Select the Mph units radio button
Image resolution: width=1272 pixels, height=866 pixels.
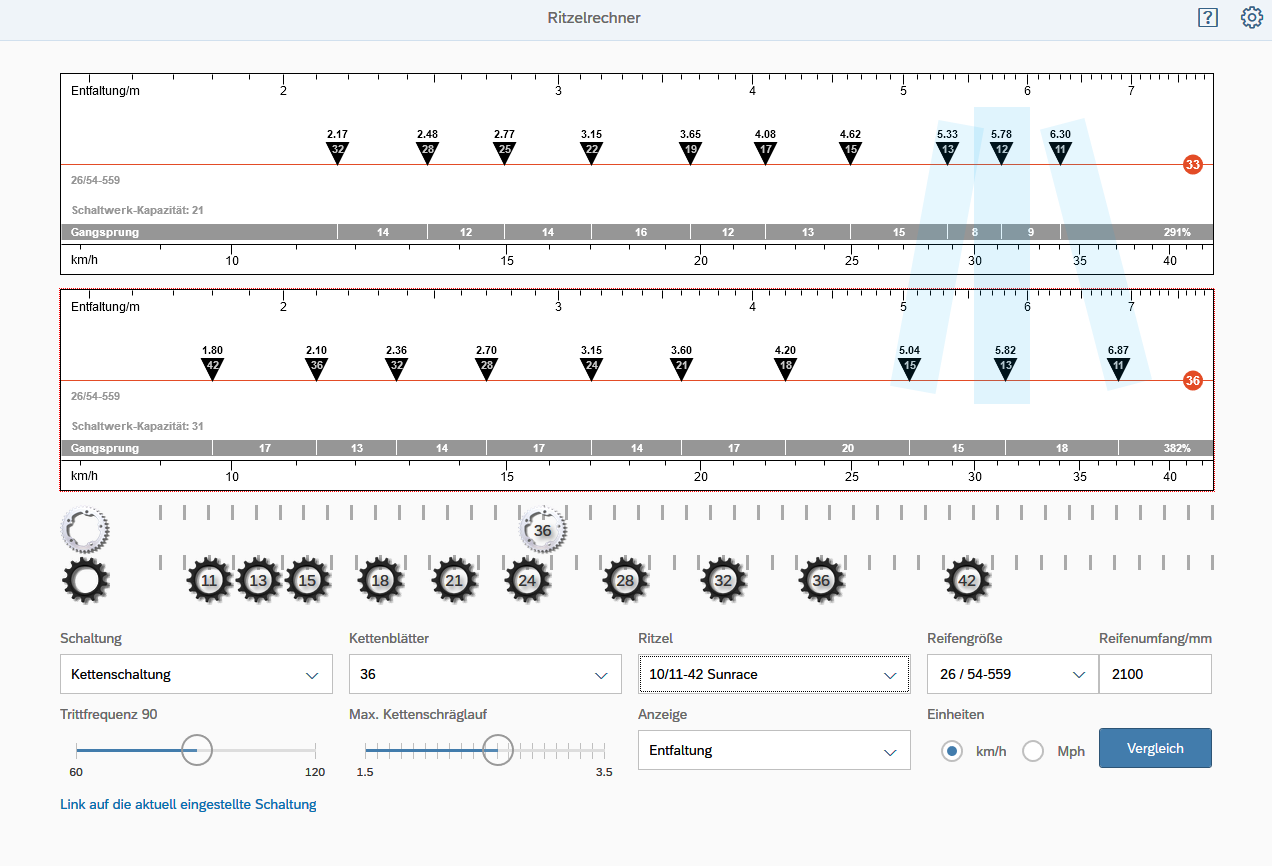click(1033, 751)
